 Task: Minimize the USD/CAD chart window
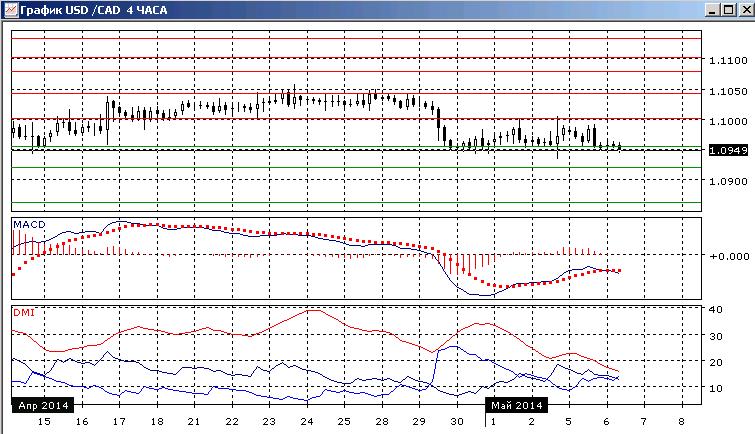[x=714, y=10]
